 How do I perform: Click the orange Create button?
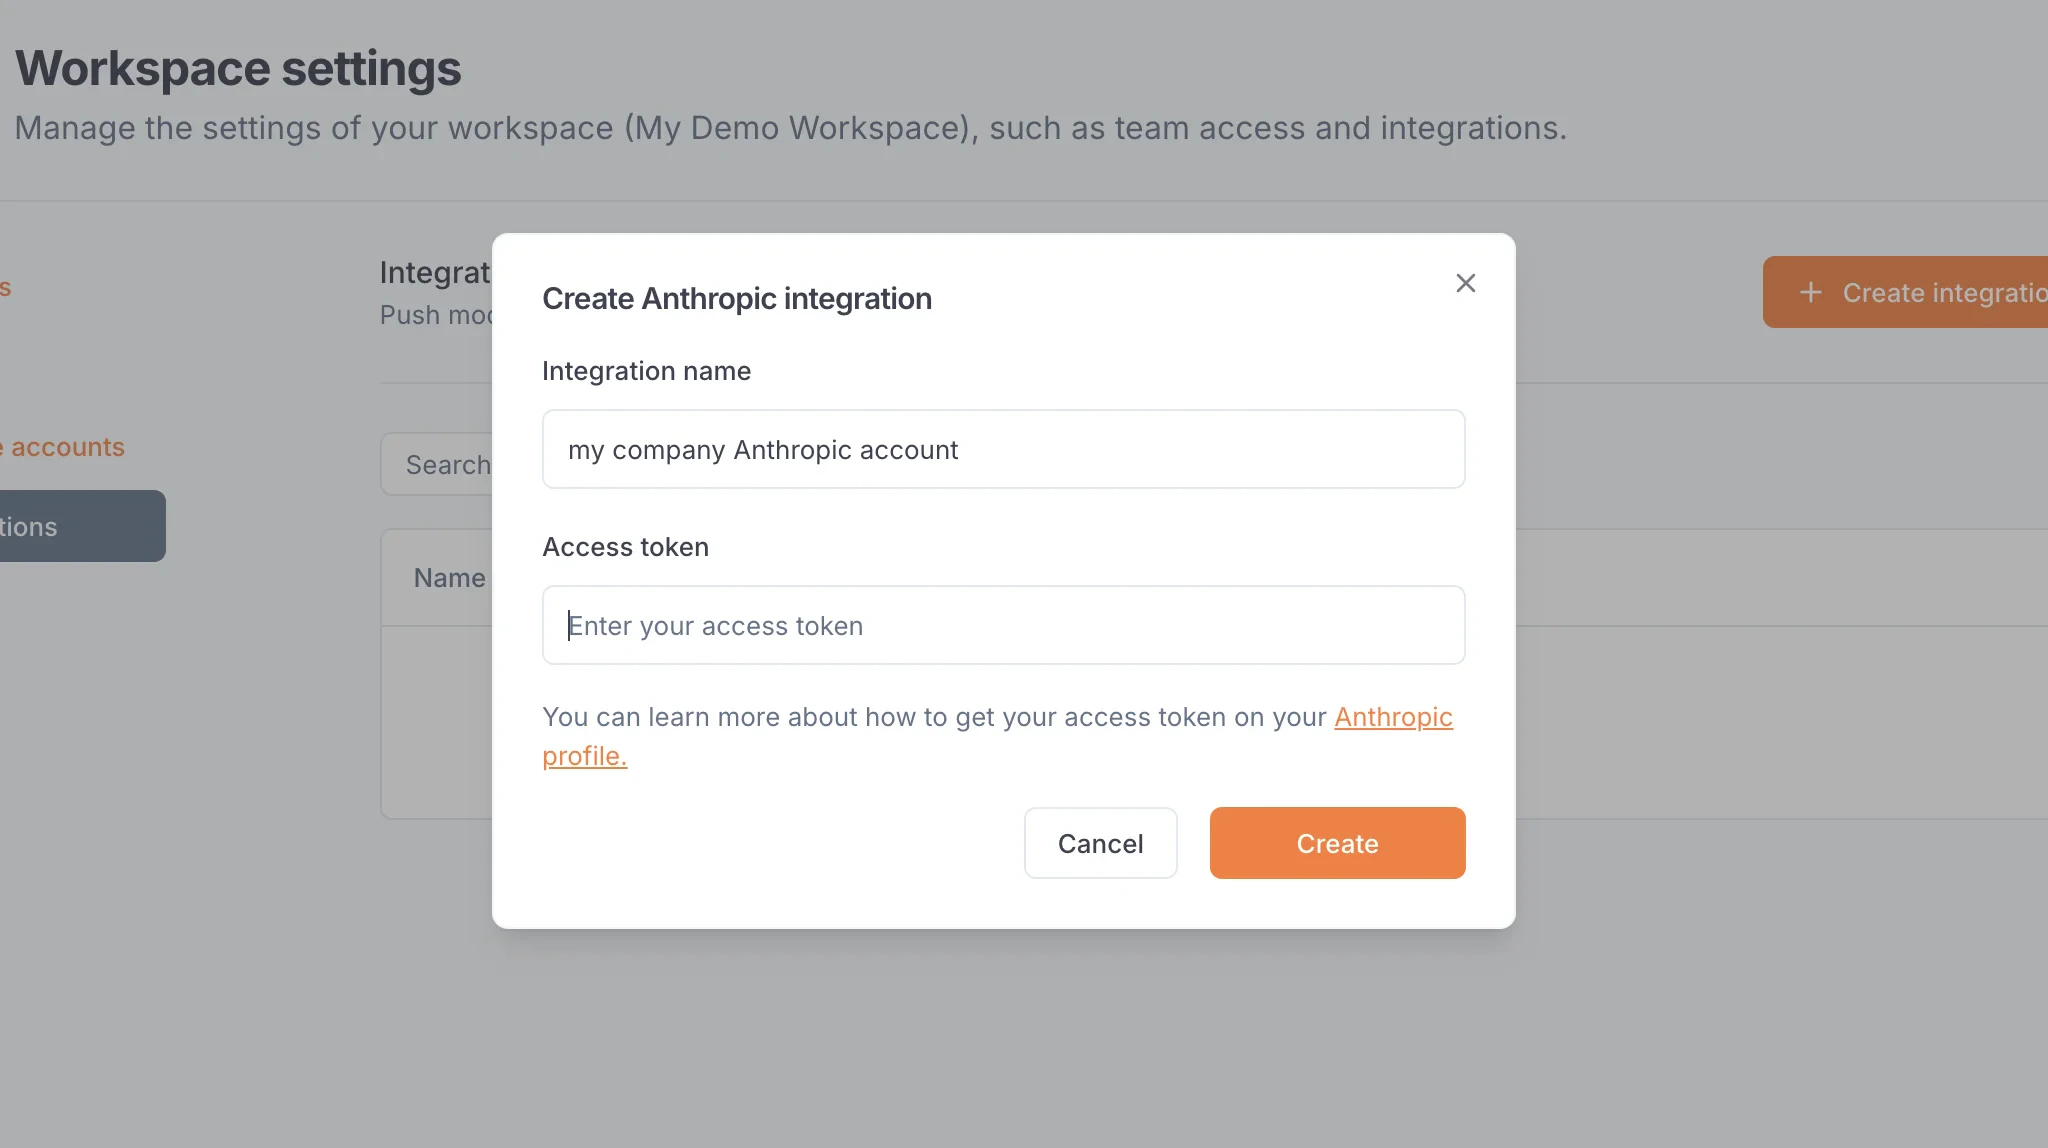pyautogui.click(x=1337, y=843)
